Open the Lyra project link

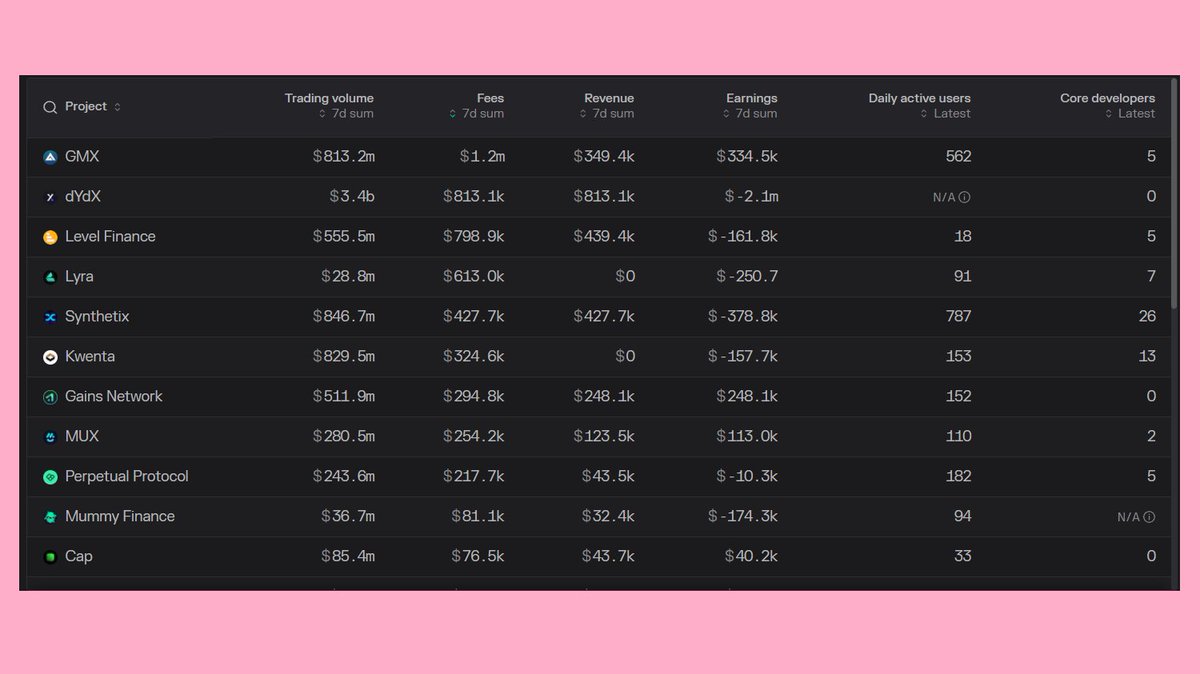79,277
